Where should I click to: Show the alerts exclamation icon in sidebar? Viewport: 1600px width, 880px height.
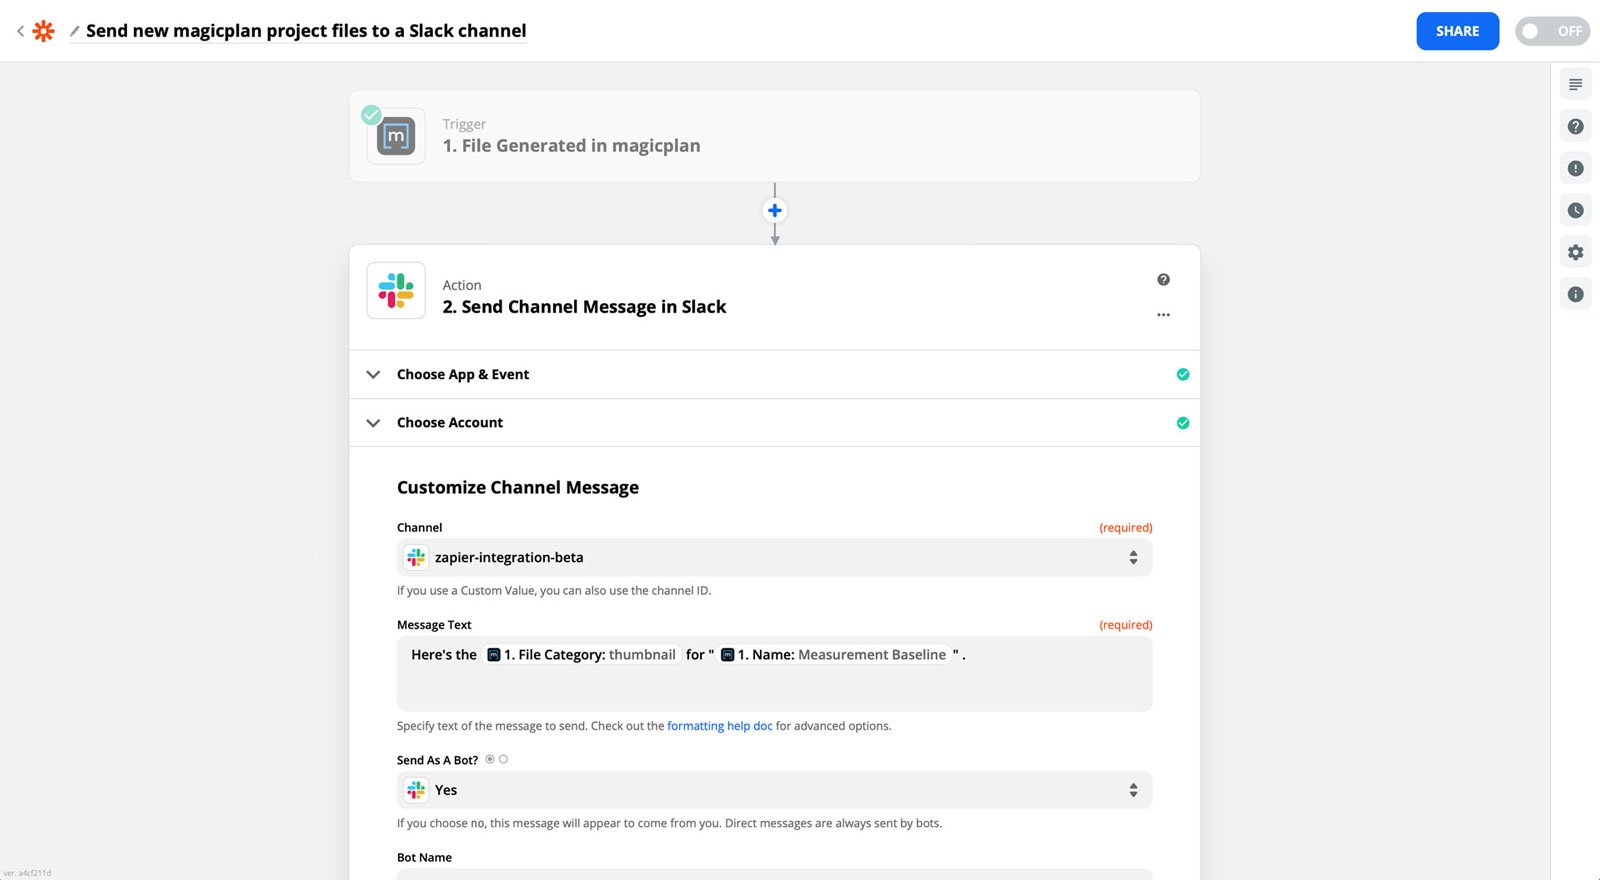[x=1575, y=169]
